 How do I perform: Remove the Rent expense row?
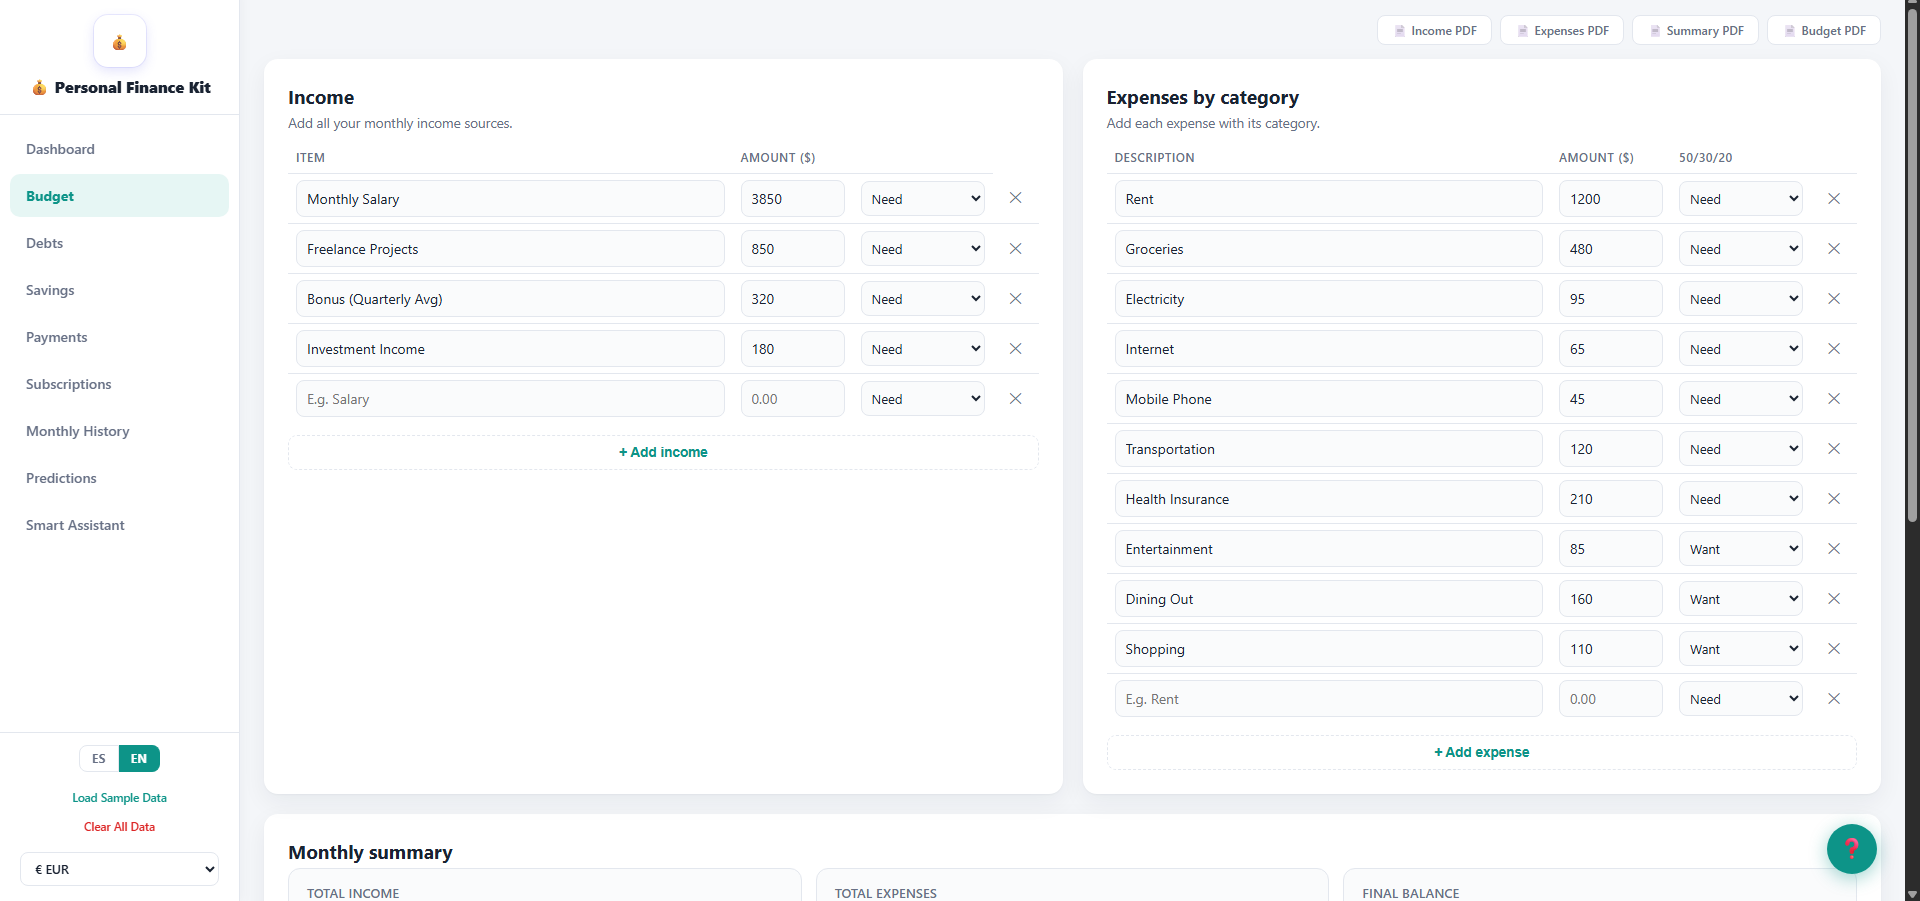[1834, 198]
